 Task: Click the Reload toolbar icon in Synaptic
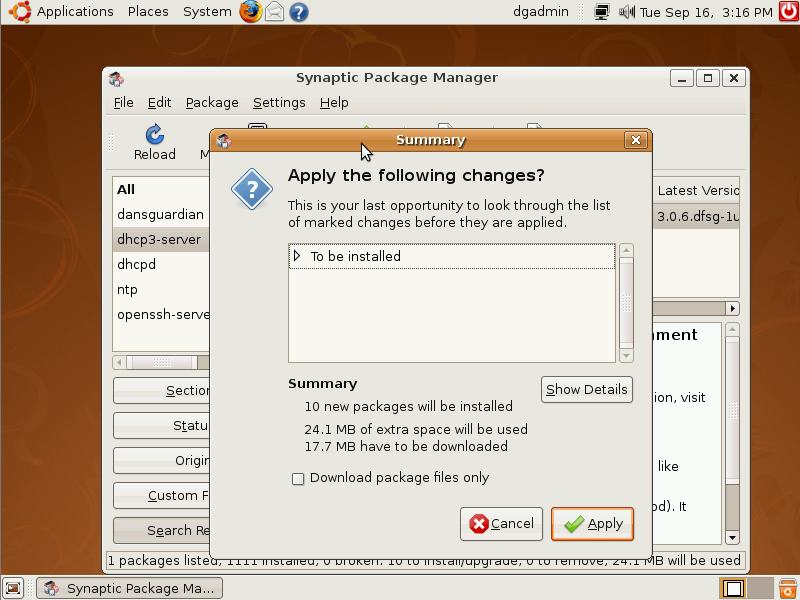tap(155, 143)
